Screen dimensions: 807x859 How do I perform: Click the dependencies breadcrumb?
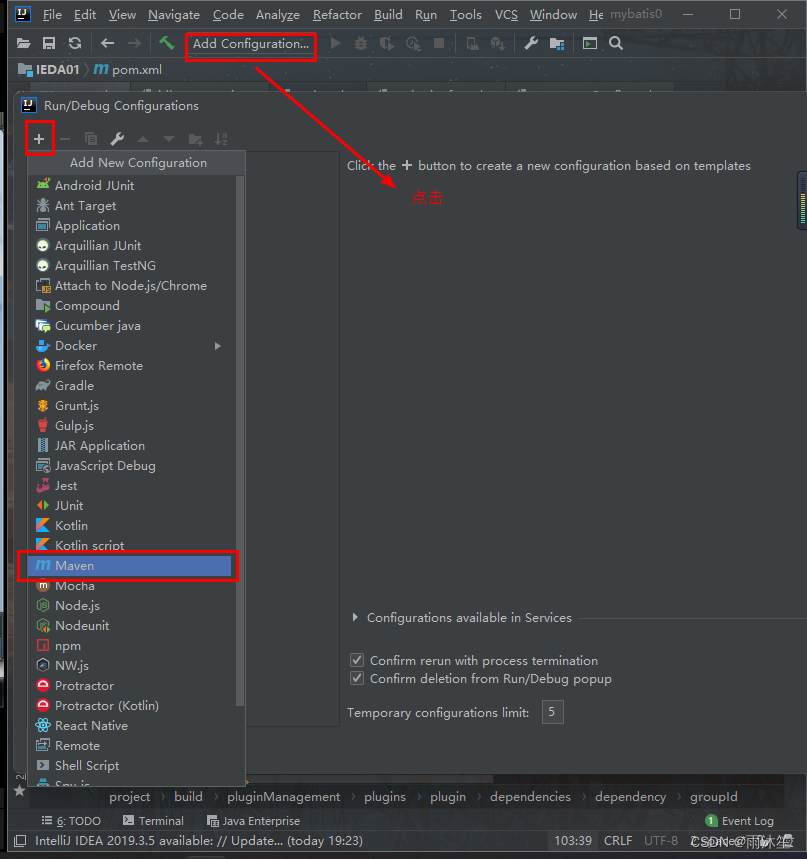pyautogui.click(x=530, y=797)
